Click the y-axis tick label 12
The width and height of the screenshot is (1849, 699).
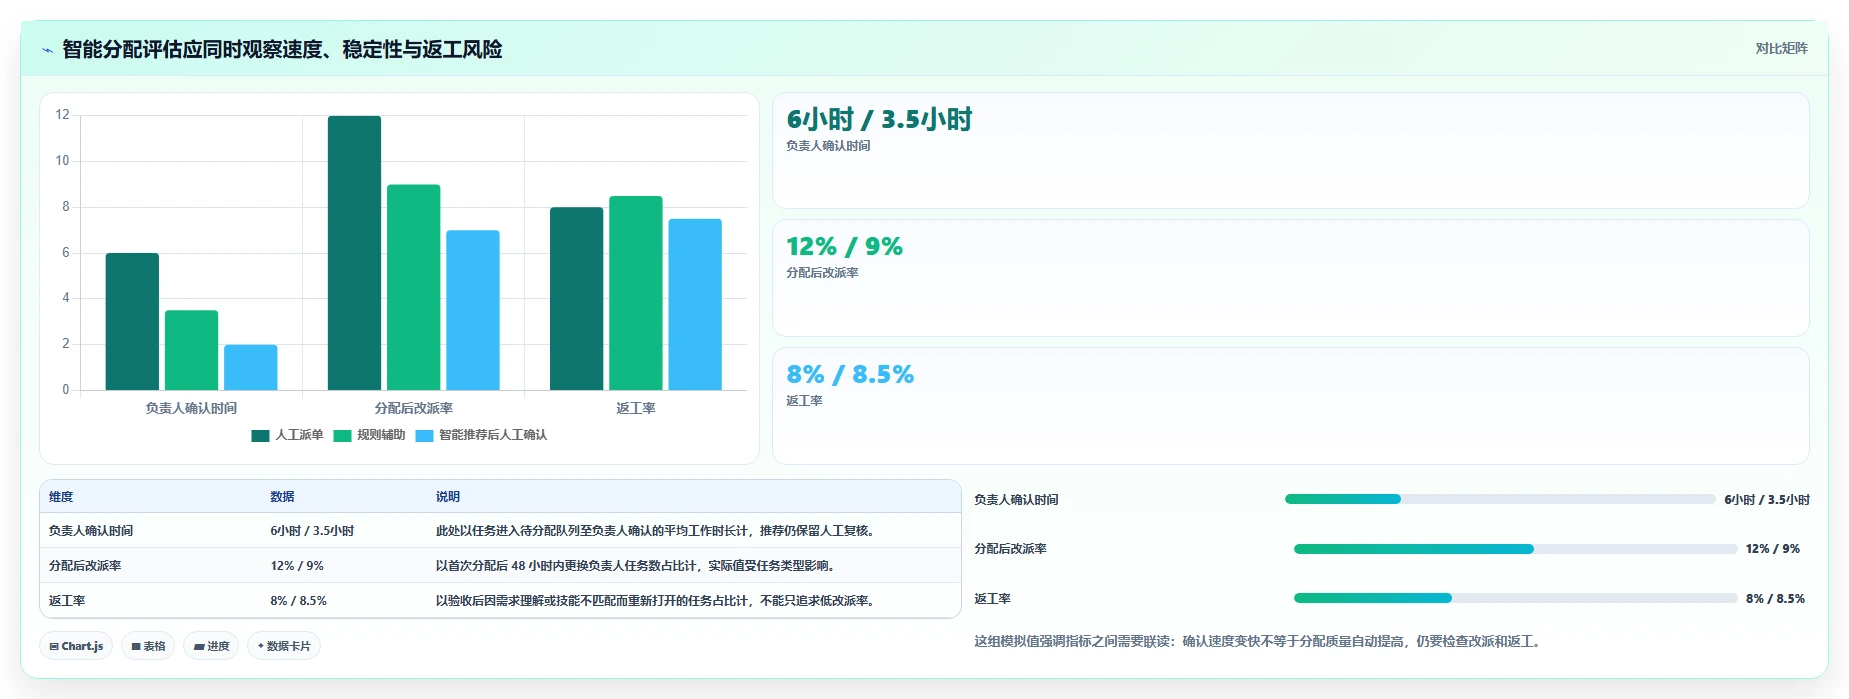(x=62, y=115)
